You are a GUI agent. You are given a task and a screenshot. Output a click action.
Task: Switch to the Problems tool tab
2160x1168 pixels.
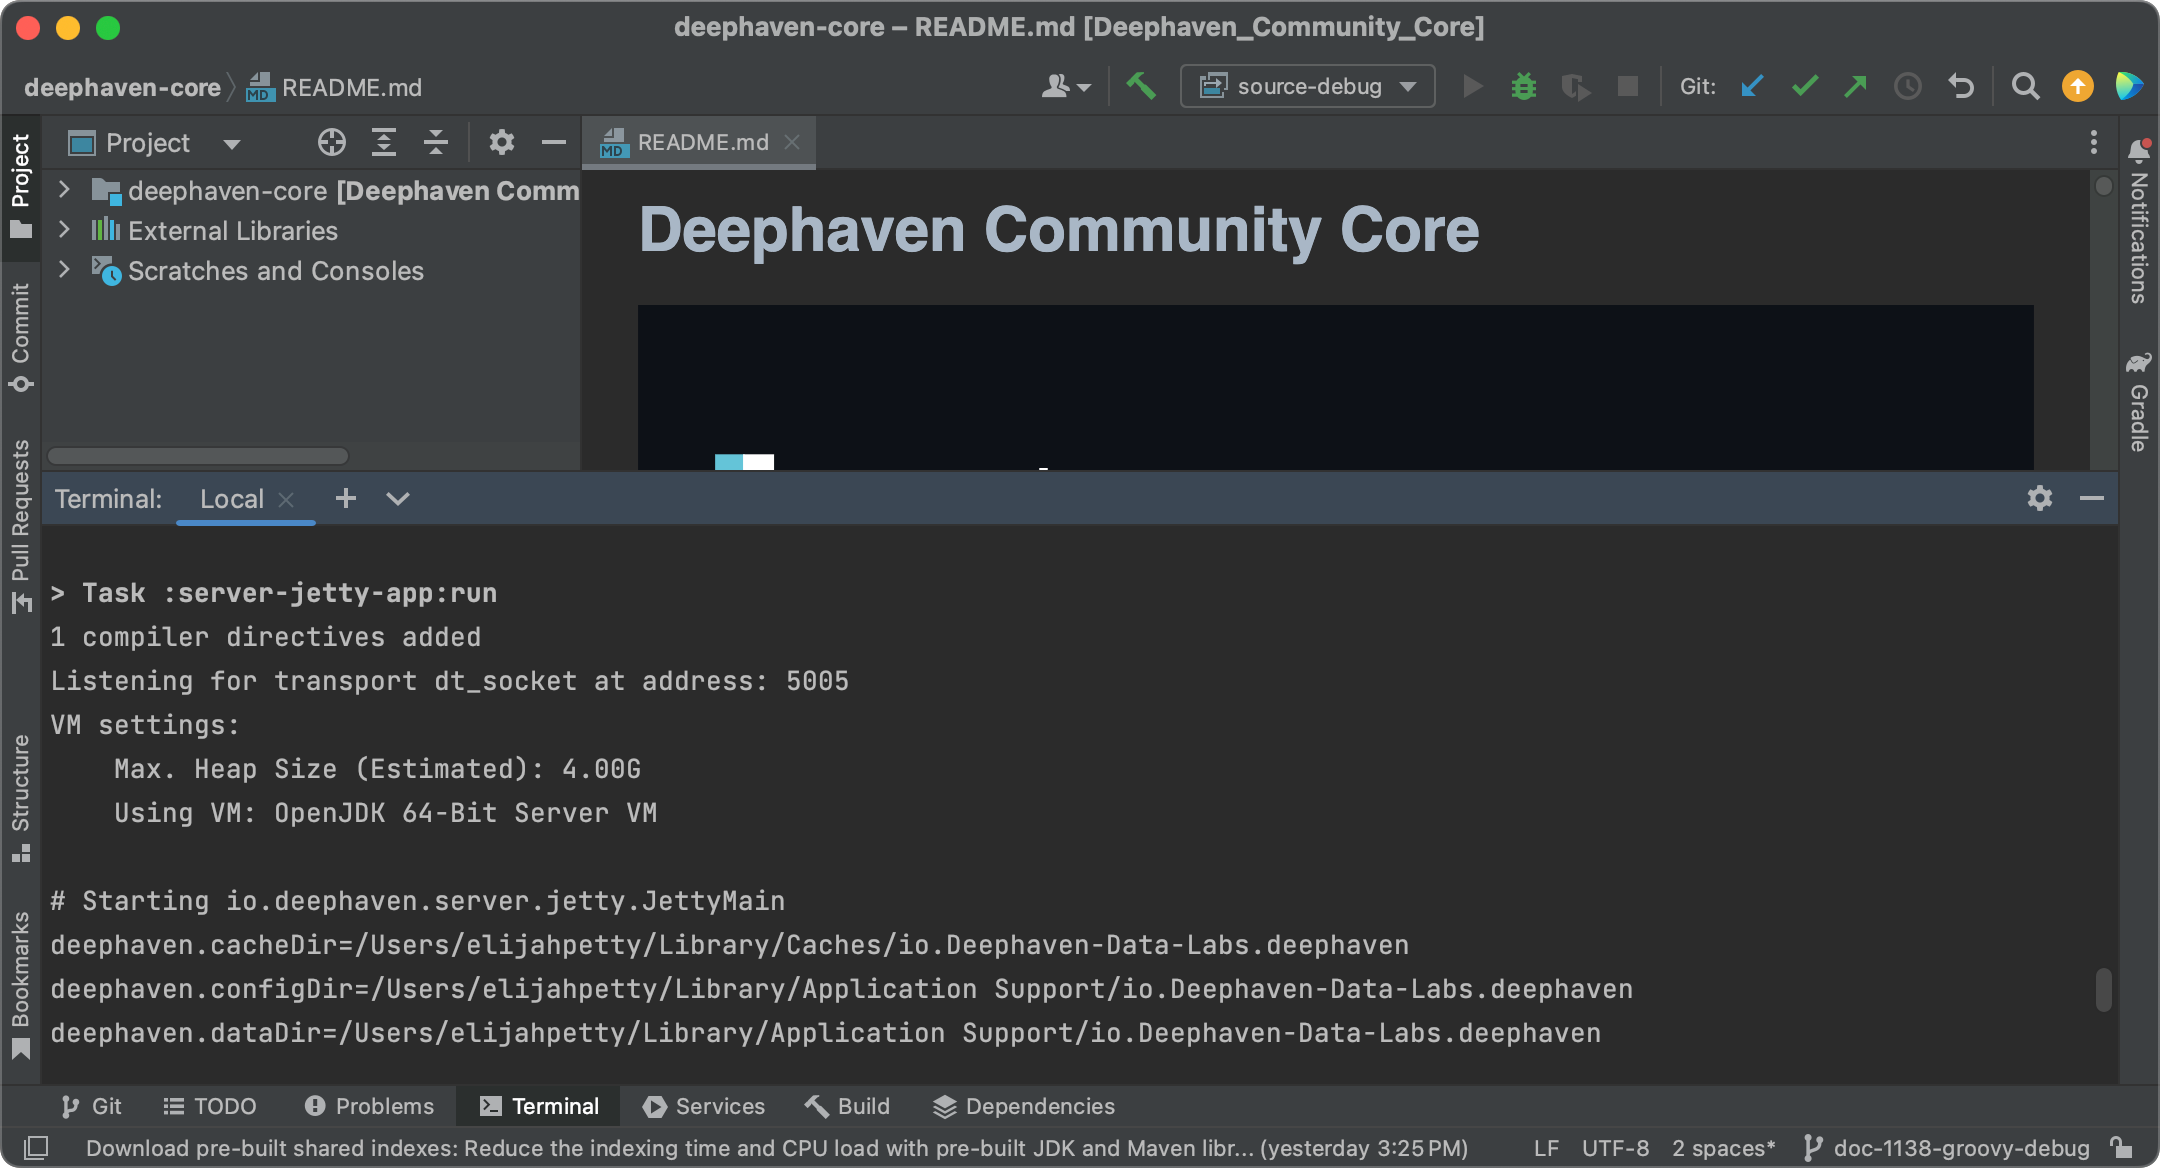pyautogui.click(x=369, y=1106)
